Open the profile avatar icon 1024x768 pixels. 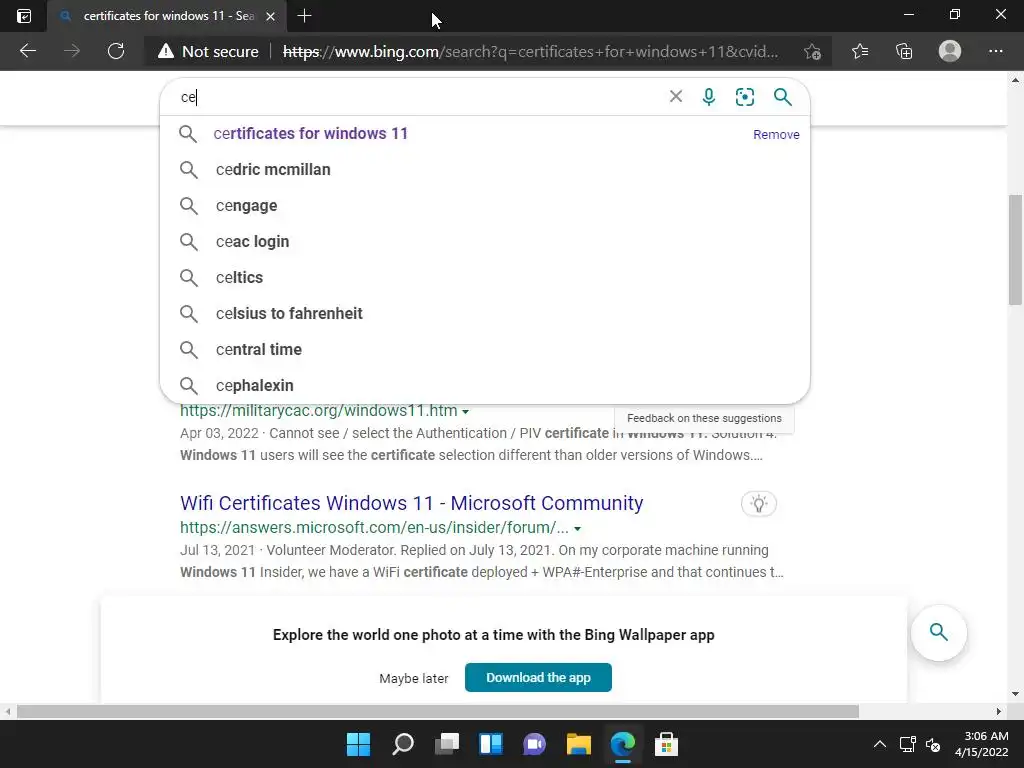(950, 51)
